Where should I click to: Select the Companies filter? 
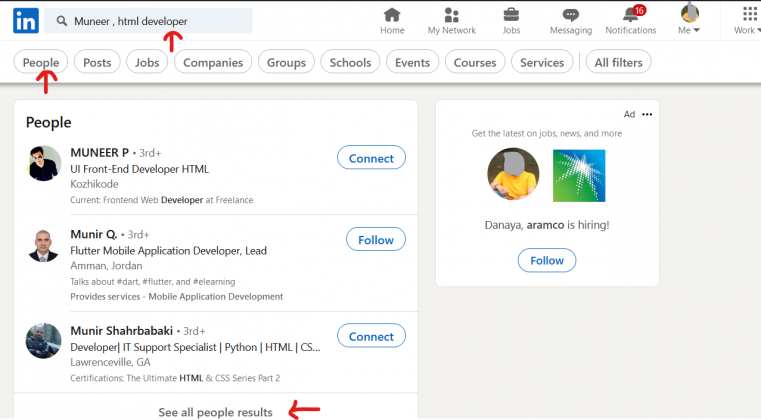pos(213,62)
